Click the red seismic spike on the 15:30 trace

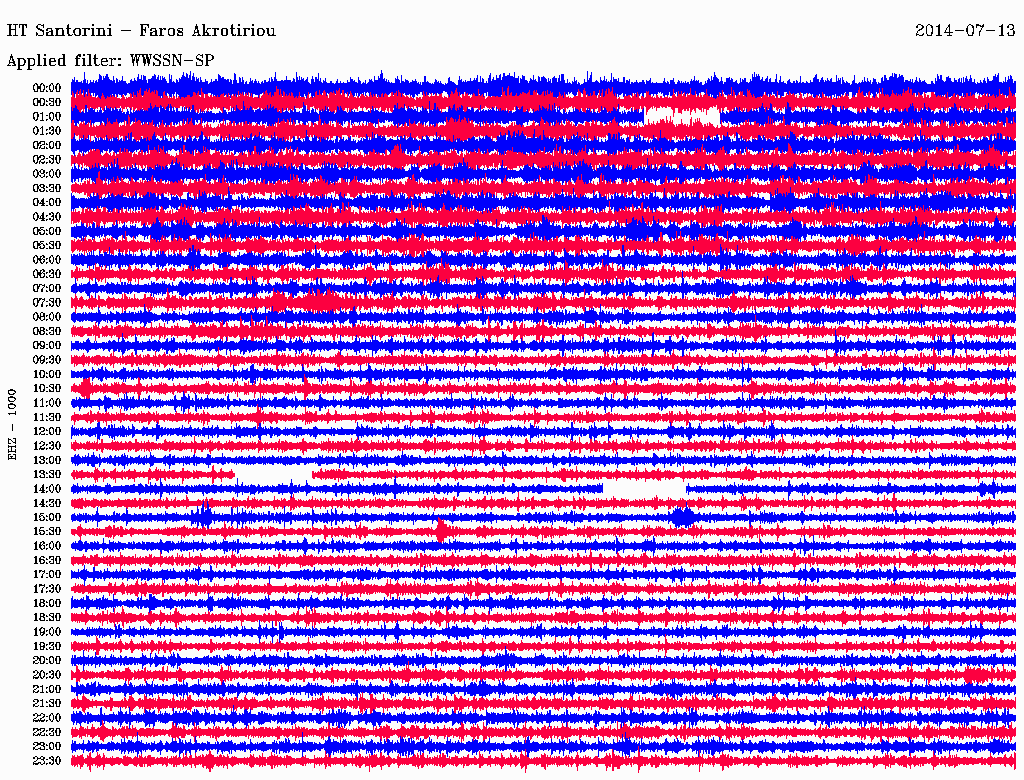[x=442, y=531]
